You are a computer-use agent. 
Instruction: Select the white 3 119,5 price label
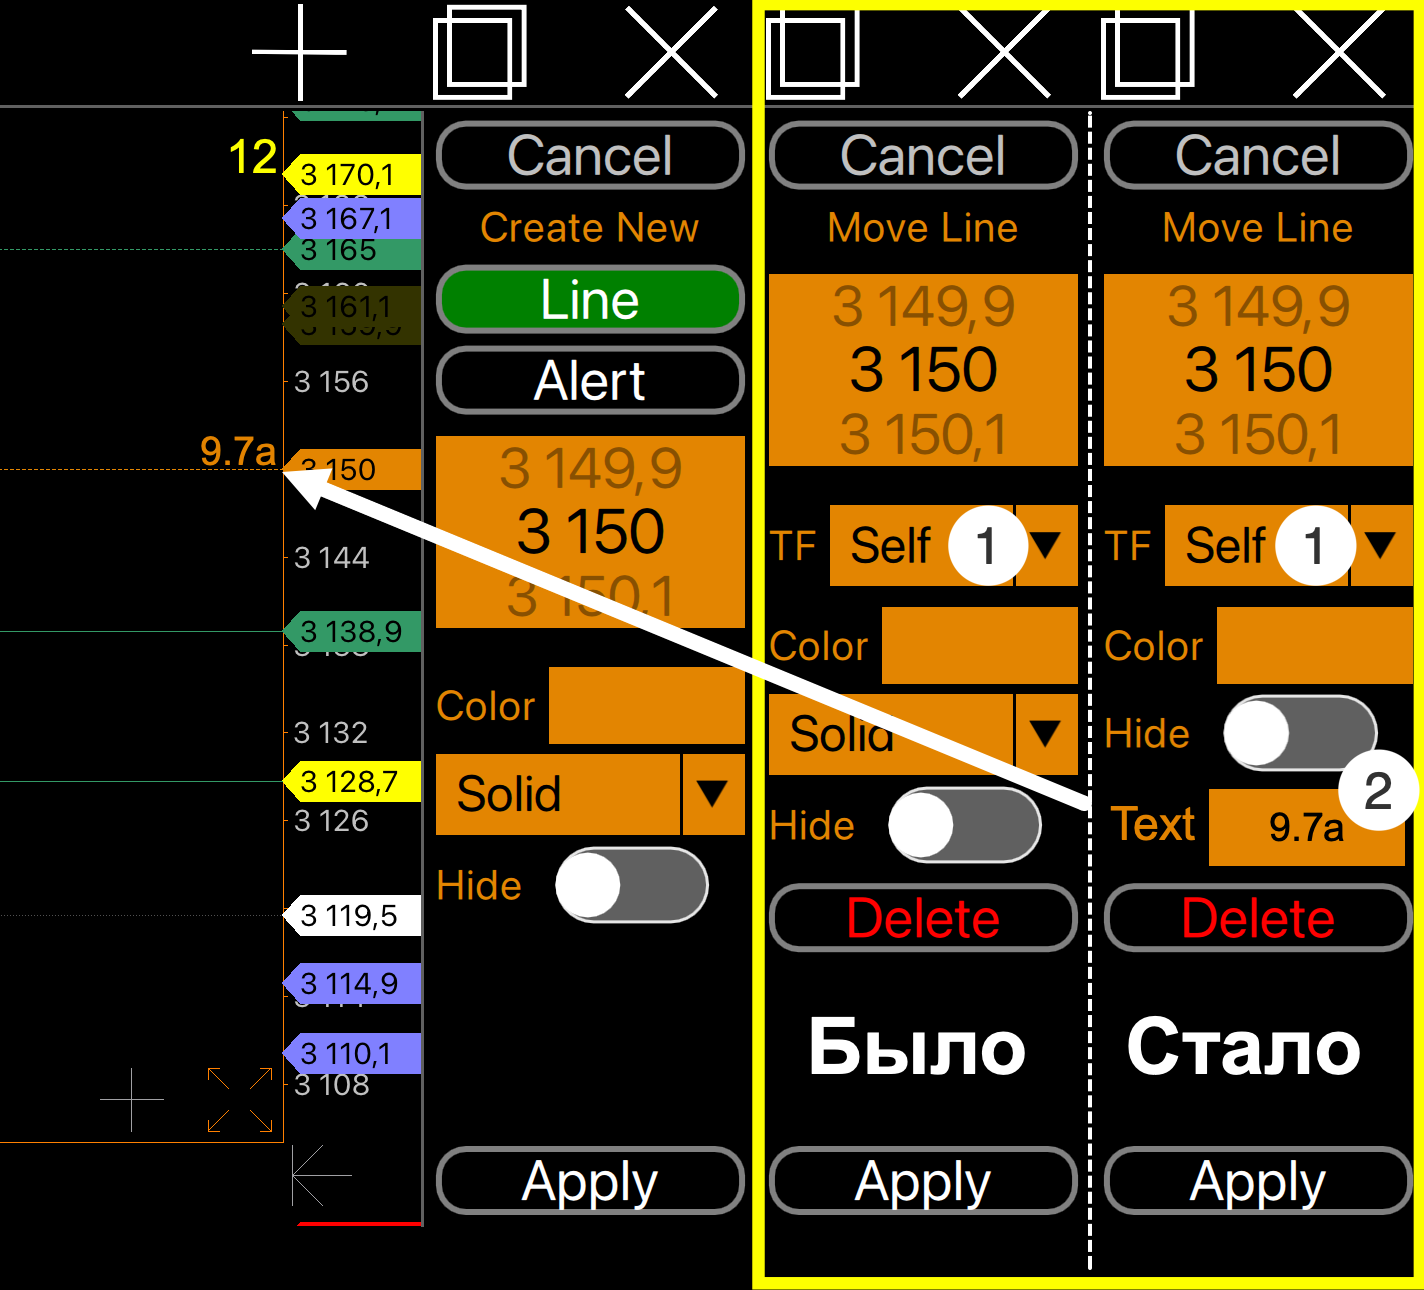[353, 915]
